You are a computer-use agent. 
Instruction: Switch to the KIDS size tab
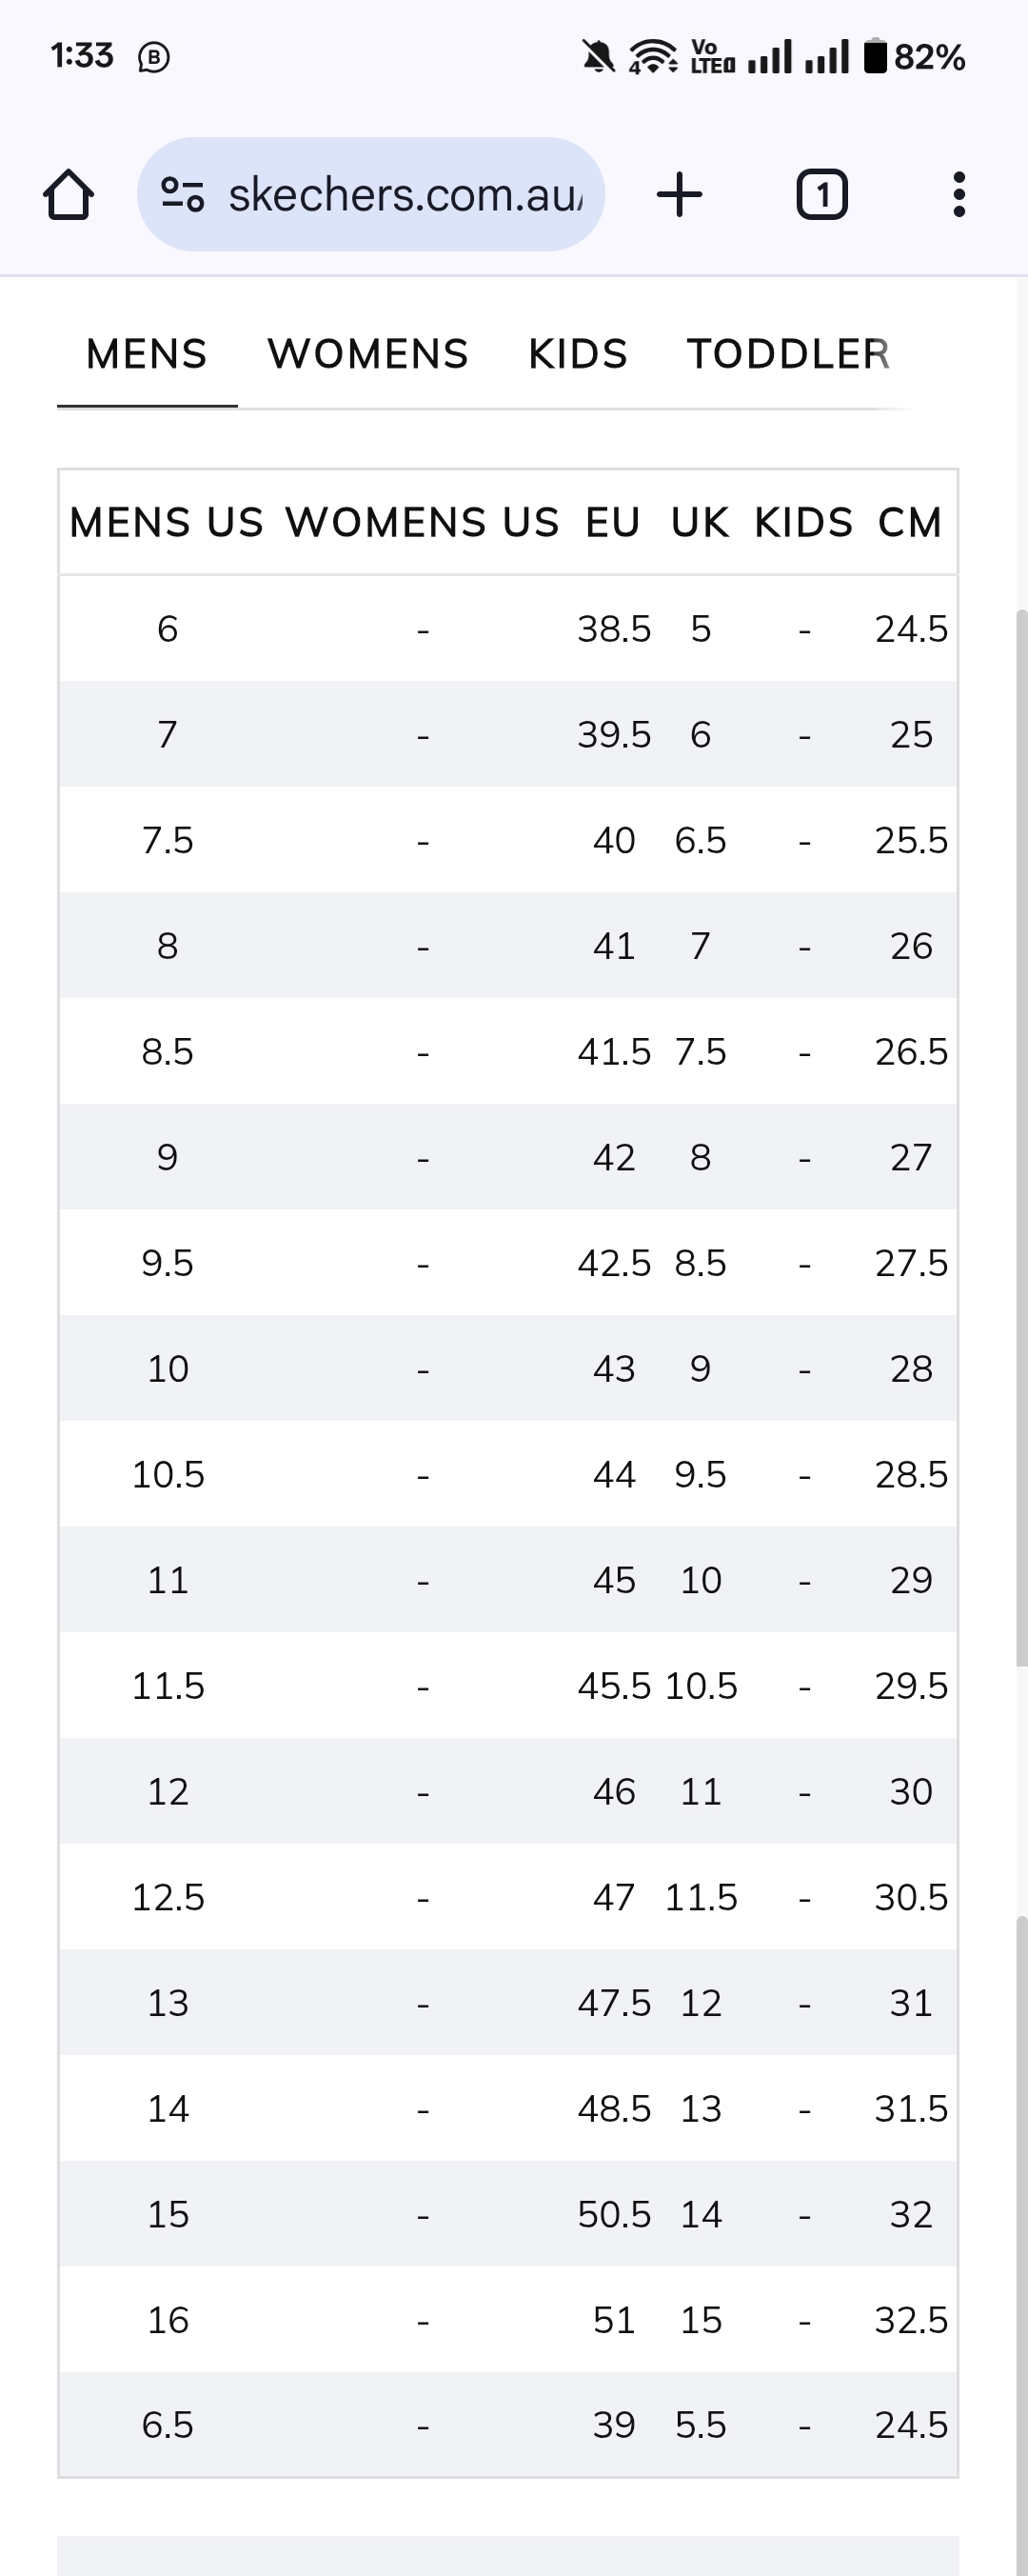pos(578,354)
